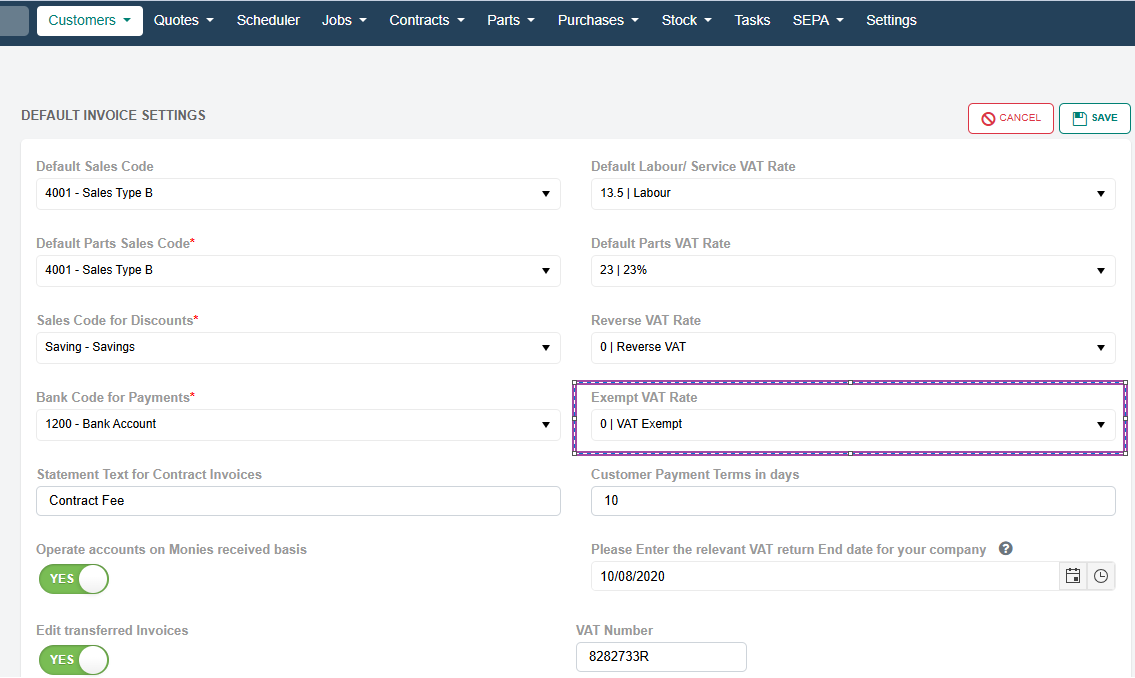
Task: Click the calendar icon beside VAT return date
Action: (1072, 576)
